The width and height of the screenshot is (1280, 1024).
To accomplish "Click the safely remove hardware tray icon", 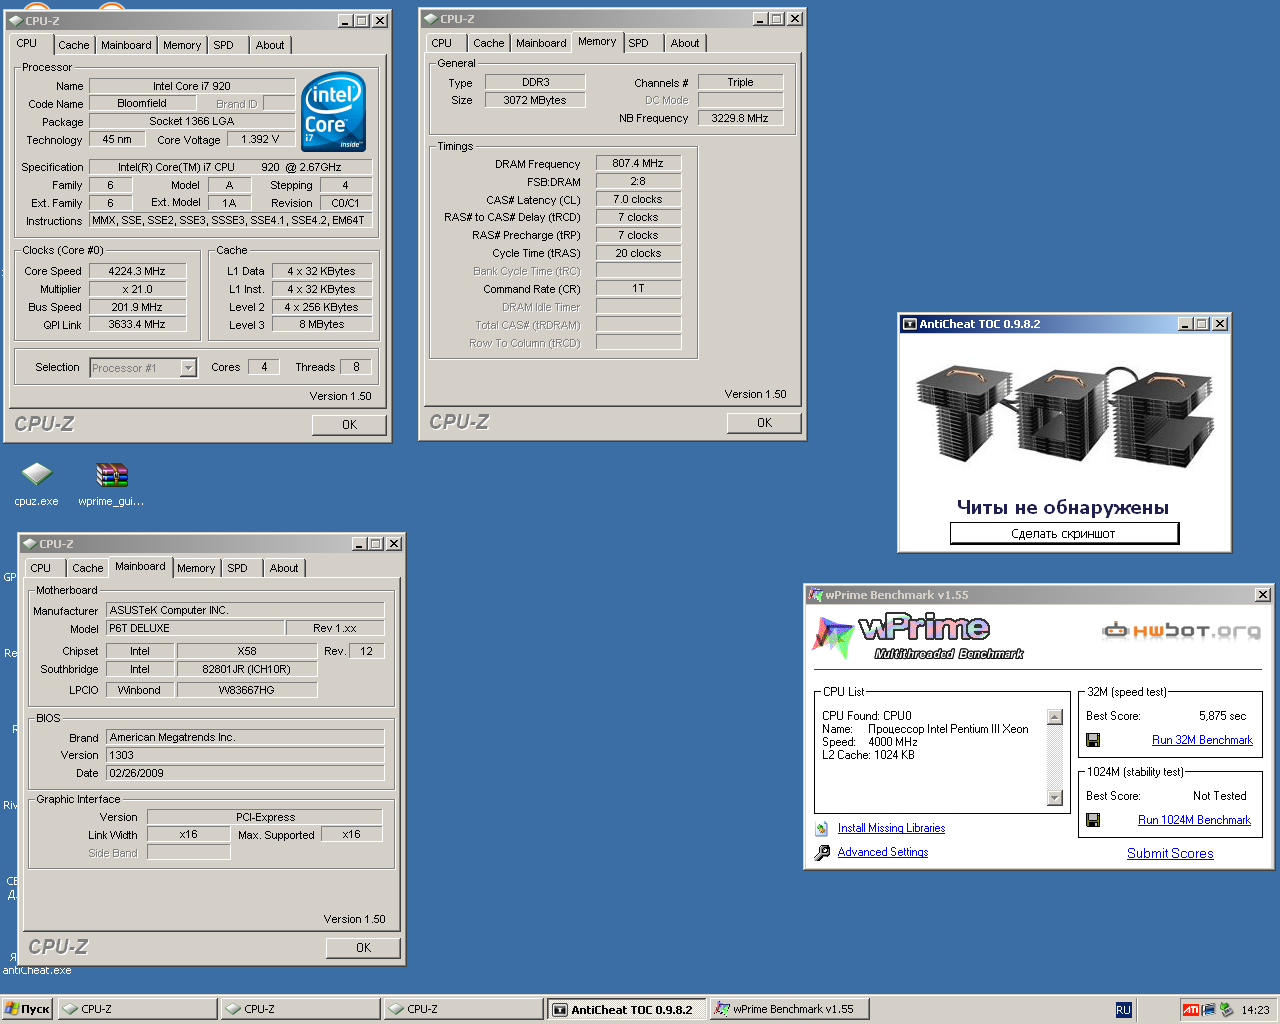I will (1226, 1010).
